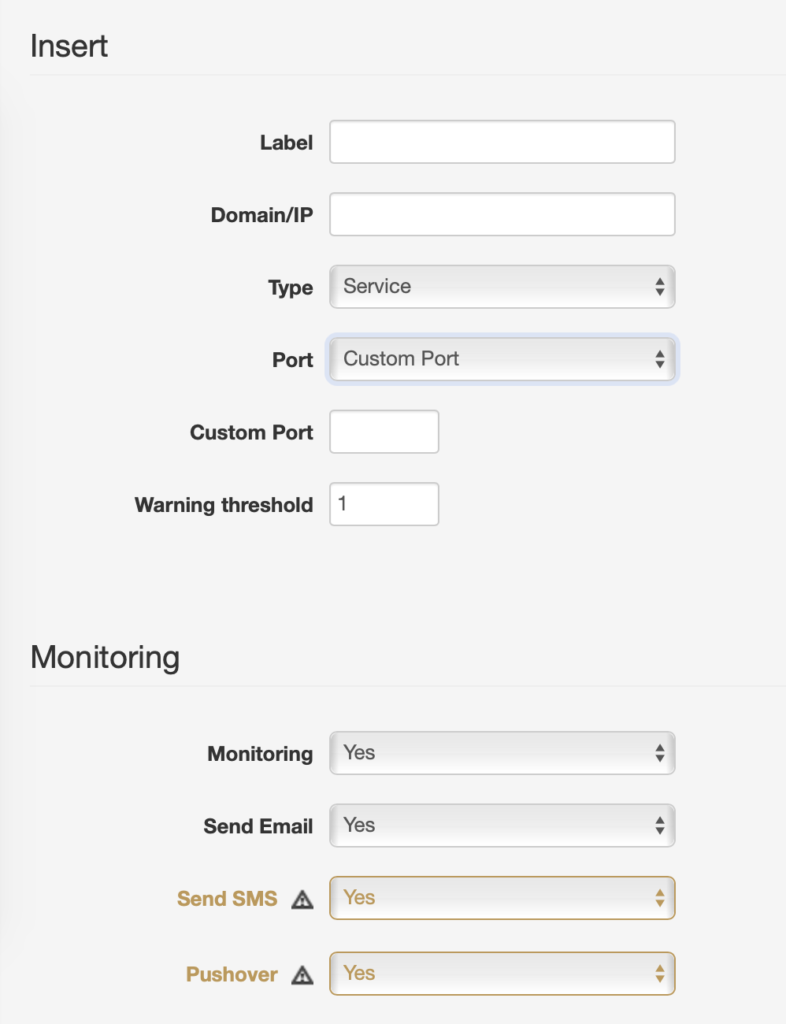
Task: Open the Pushover dropdown
Action: tap(502, 974)
